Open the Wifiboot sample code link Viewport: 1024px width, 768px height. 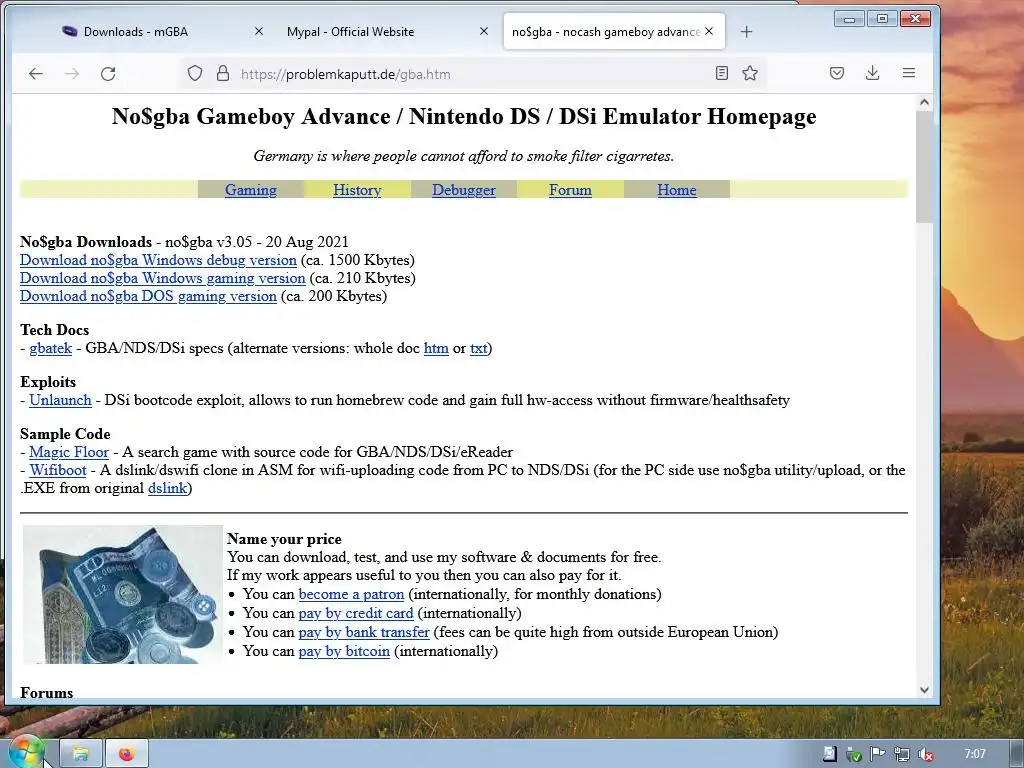coord(57,470)
